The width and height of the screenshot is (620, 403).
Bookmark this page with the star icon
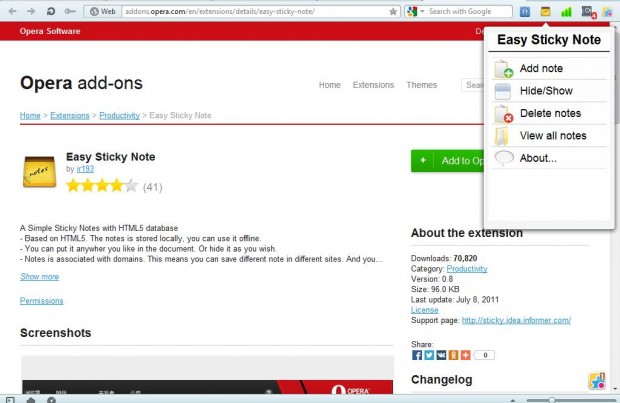coord(393,11)
